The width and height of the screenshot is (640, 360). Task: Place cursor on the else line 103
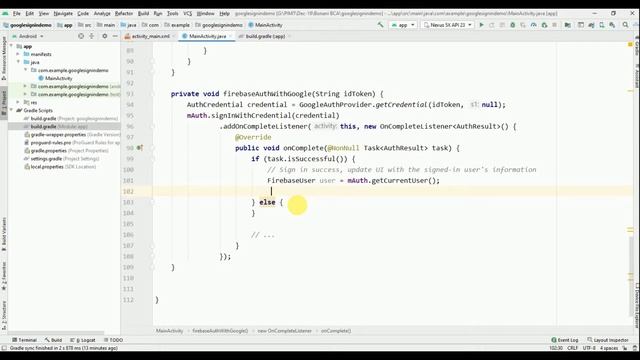point(267,202)
